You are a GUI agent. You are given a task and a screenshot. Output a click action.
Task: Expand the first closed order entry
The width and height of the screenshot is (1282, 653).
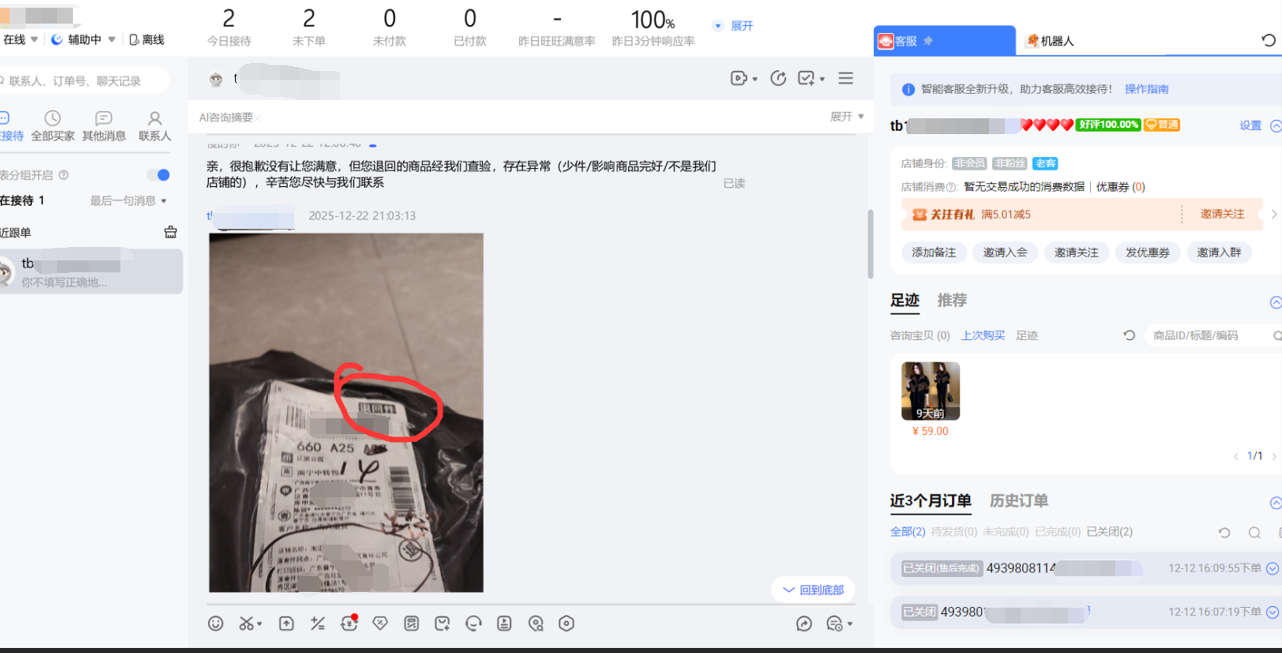1272,568
